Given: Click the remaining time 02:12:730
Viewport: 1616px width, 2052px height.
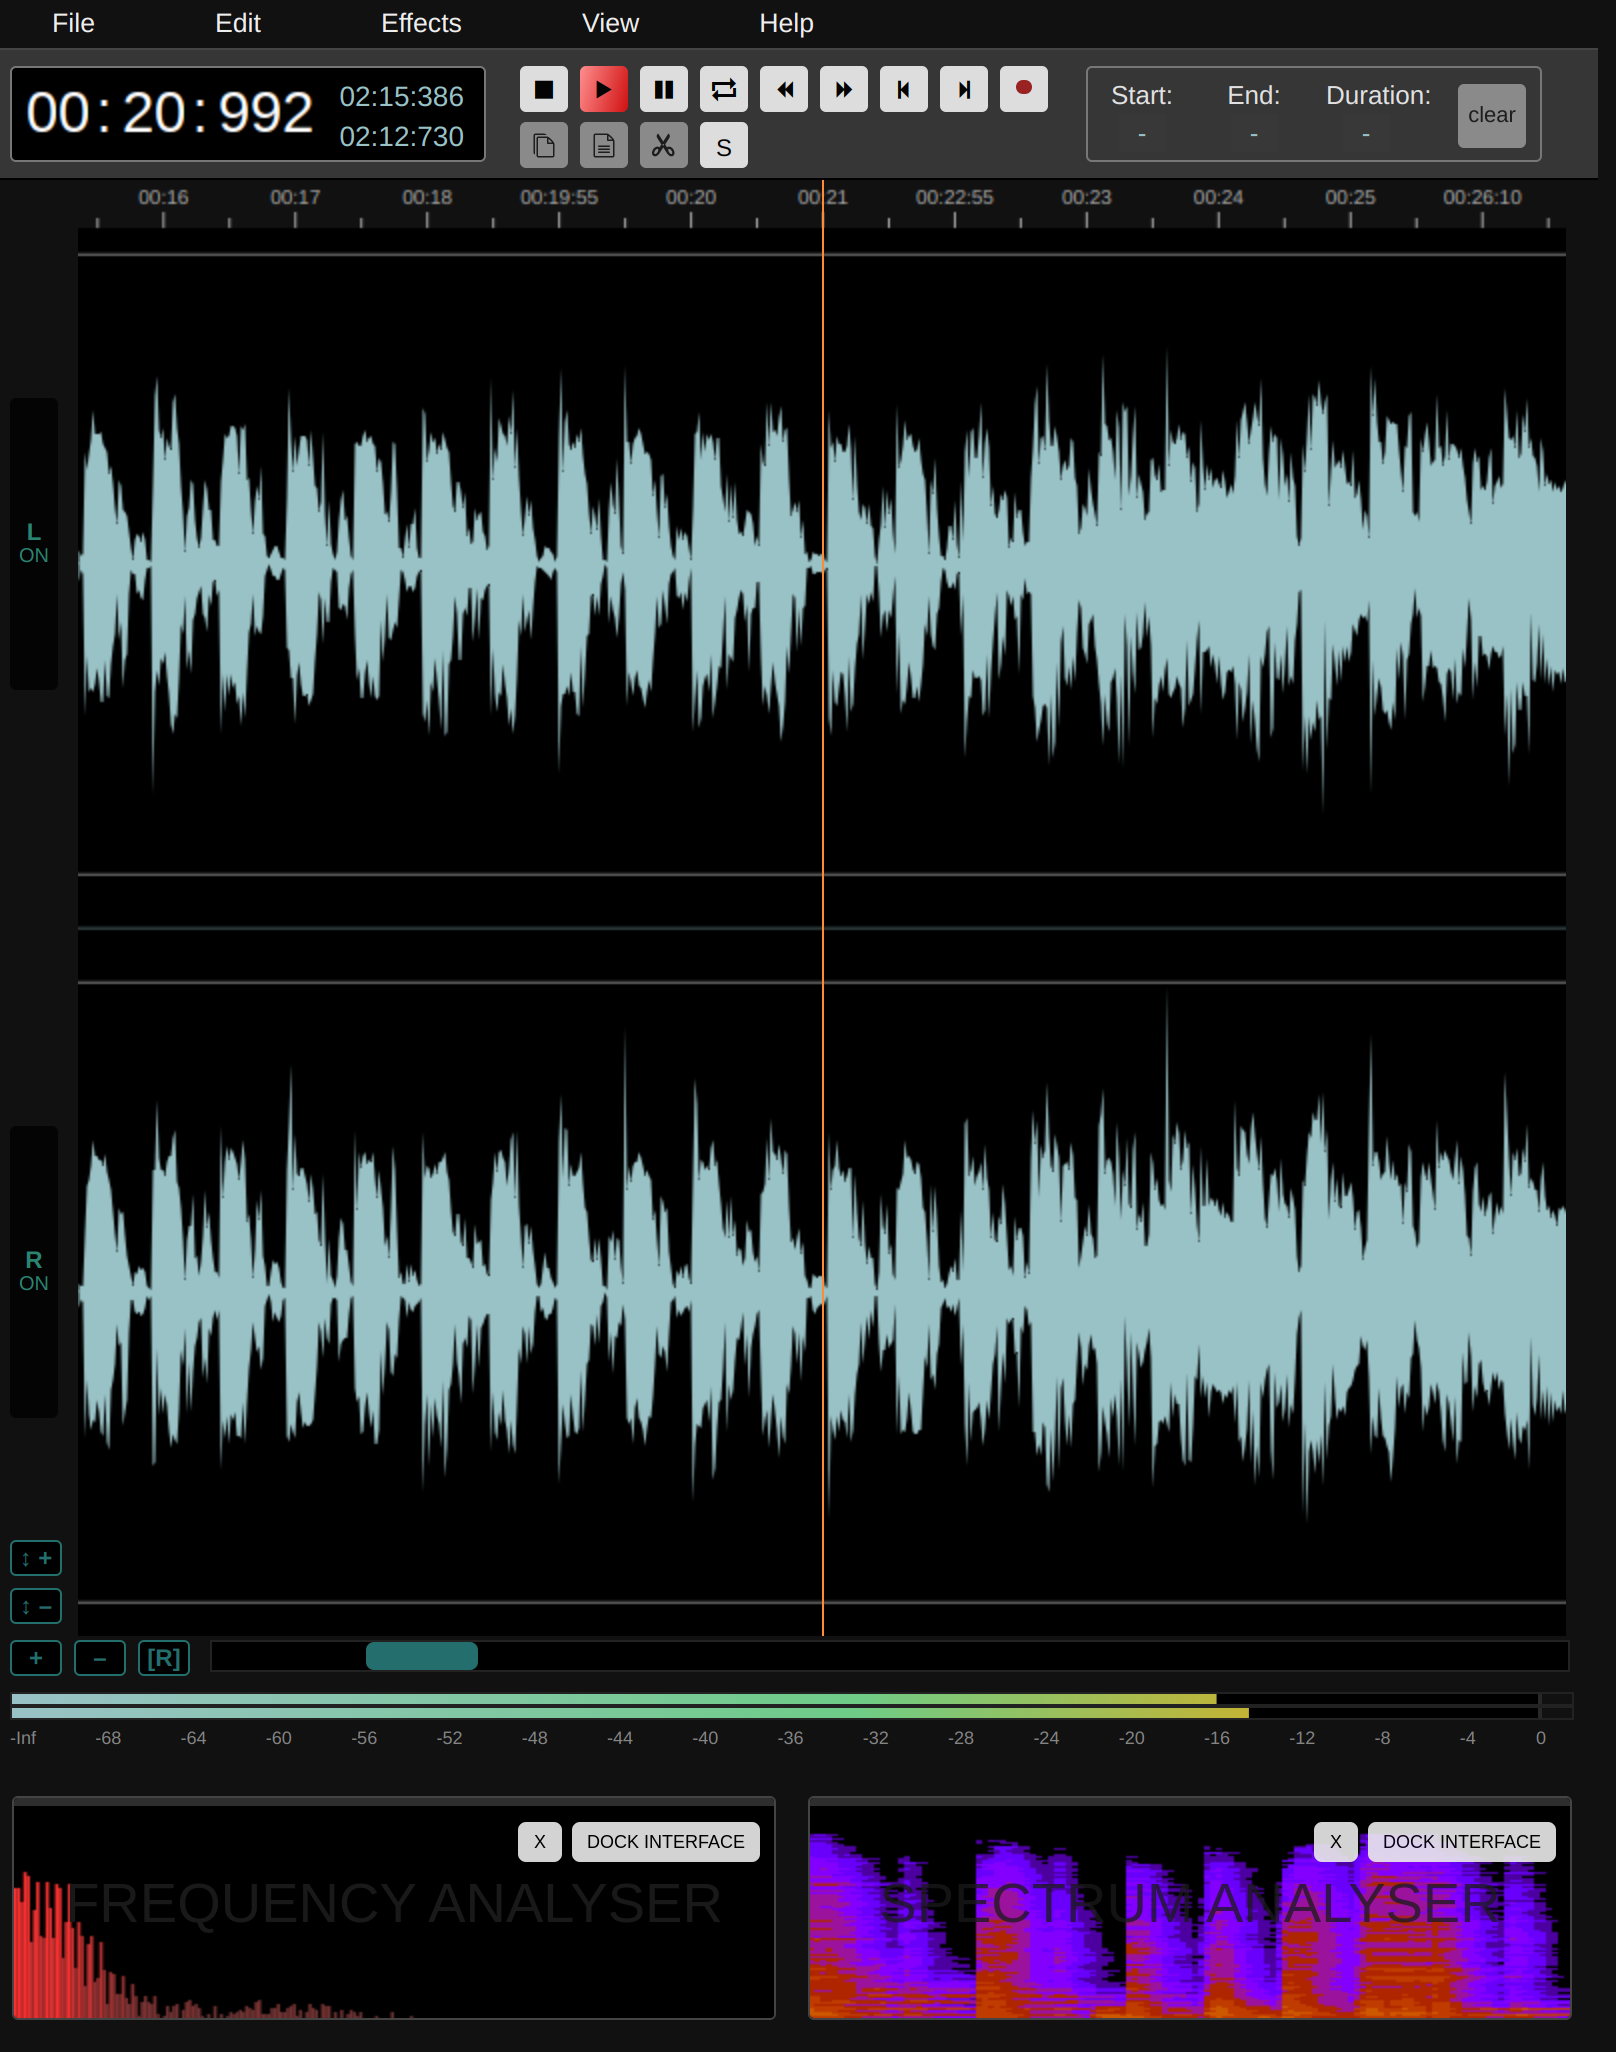Looking at the screenshot, I should click(401, 137).
